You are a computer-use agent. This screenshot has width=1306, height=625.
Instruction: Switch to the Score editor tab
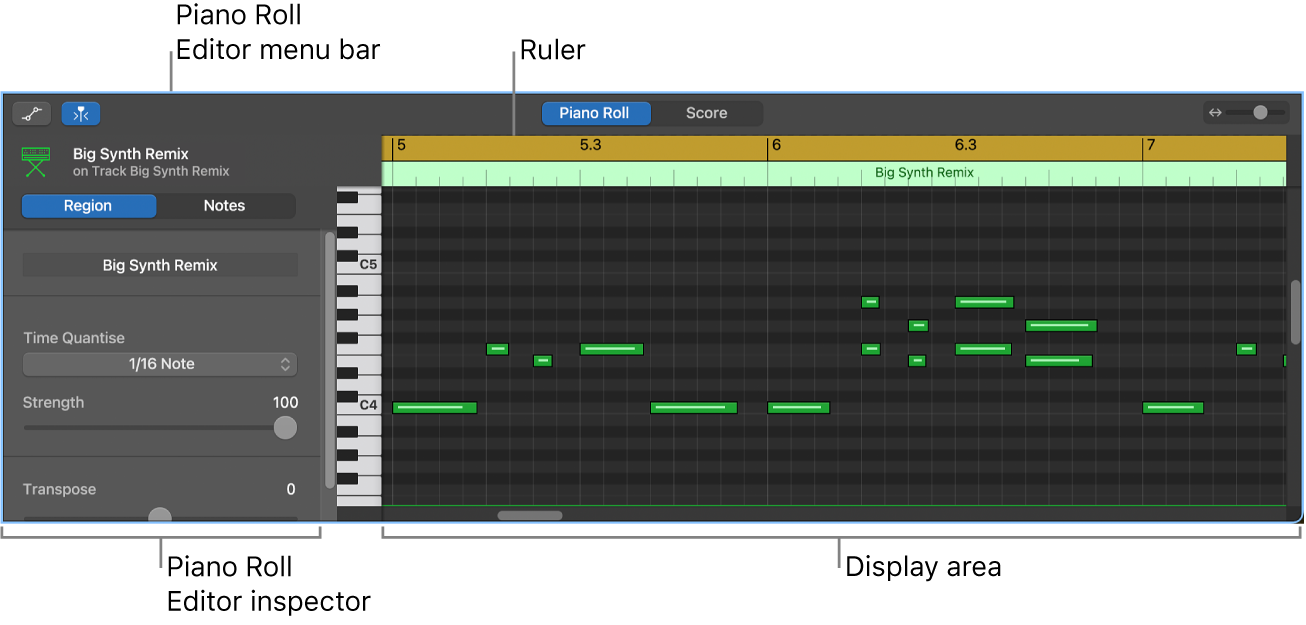[x=707, y=113]
